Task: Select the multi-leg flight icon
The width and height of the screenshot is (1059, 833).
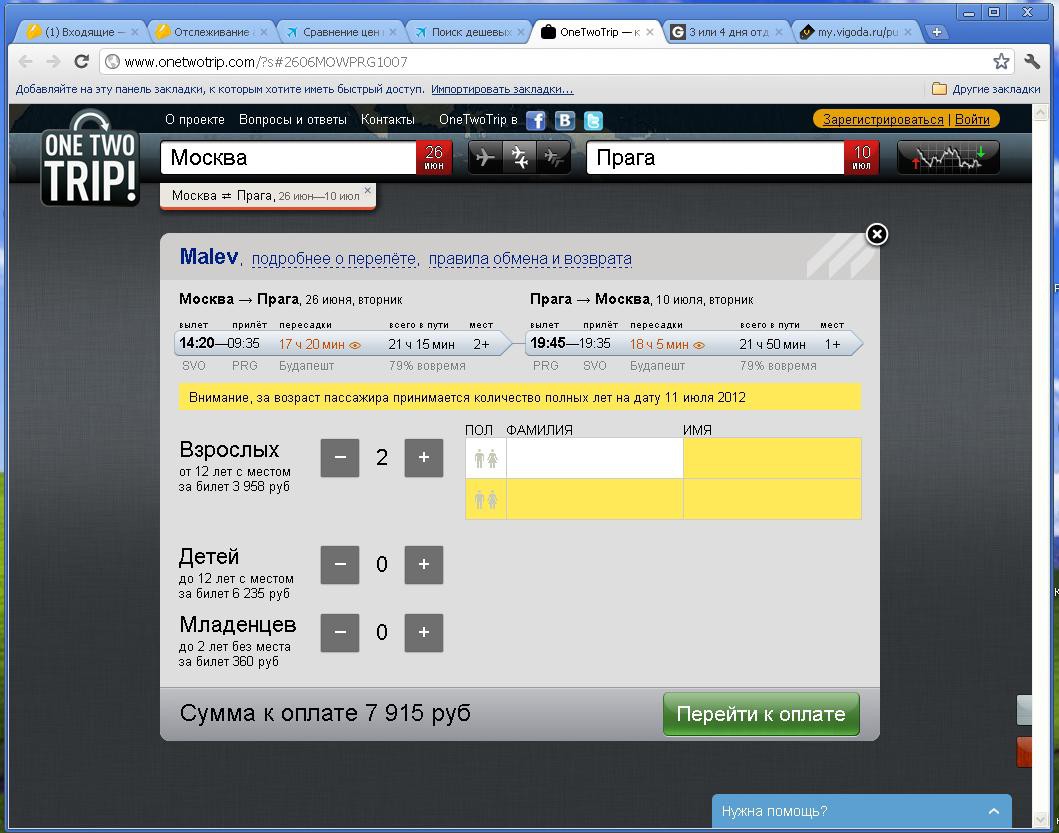Action: (553, 157)
